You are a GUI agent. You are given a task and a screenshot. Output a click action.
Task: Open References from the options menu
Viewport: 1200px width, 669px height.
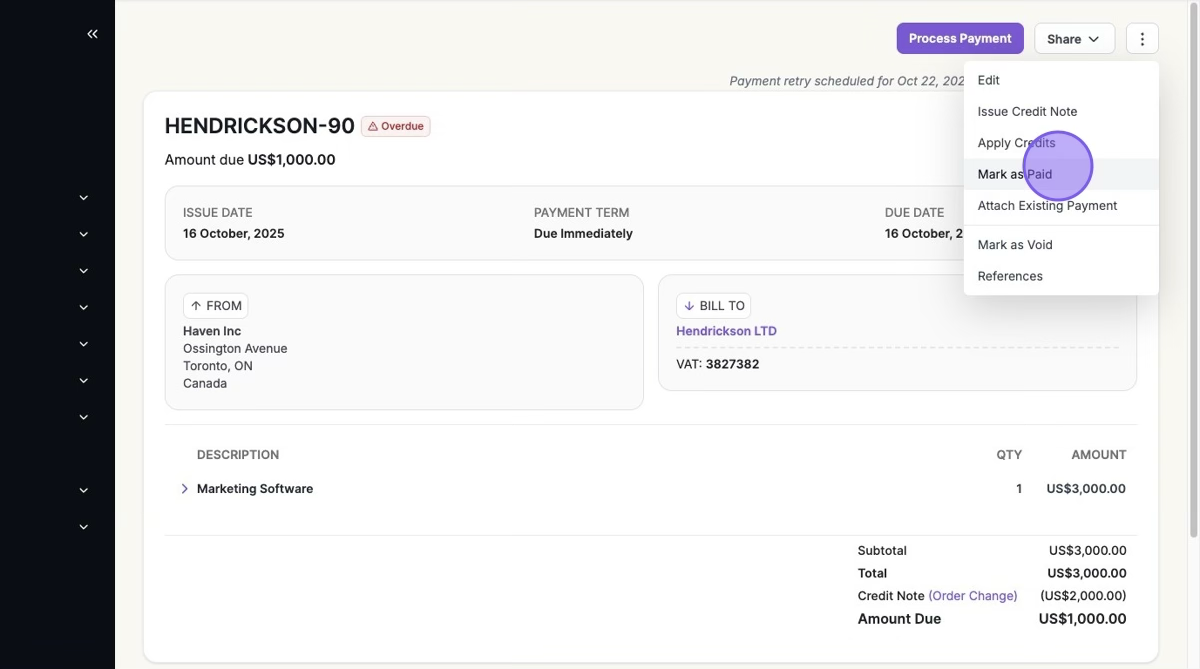pyautogui.click(x=1010, y=276)
